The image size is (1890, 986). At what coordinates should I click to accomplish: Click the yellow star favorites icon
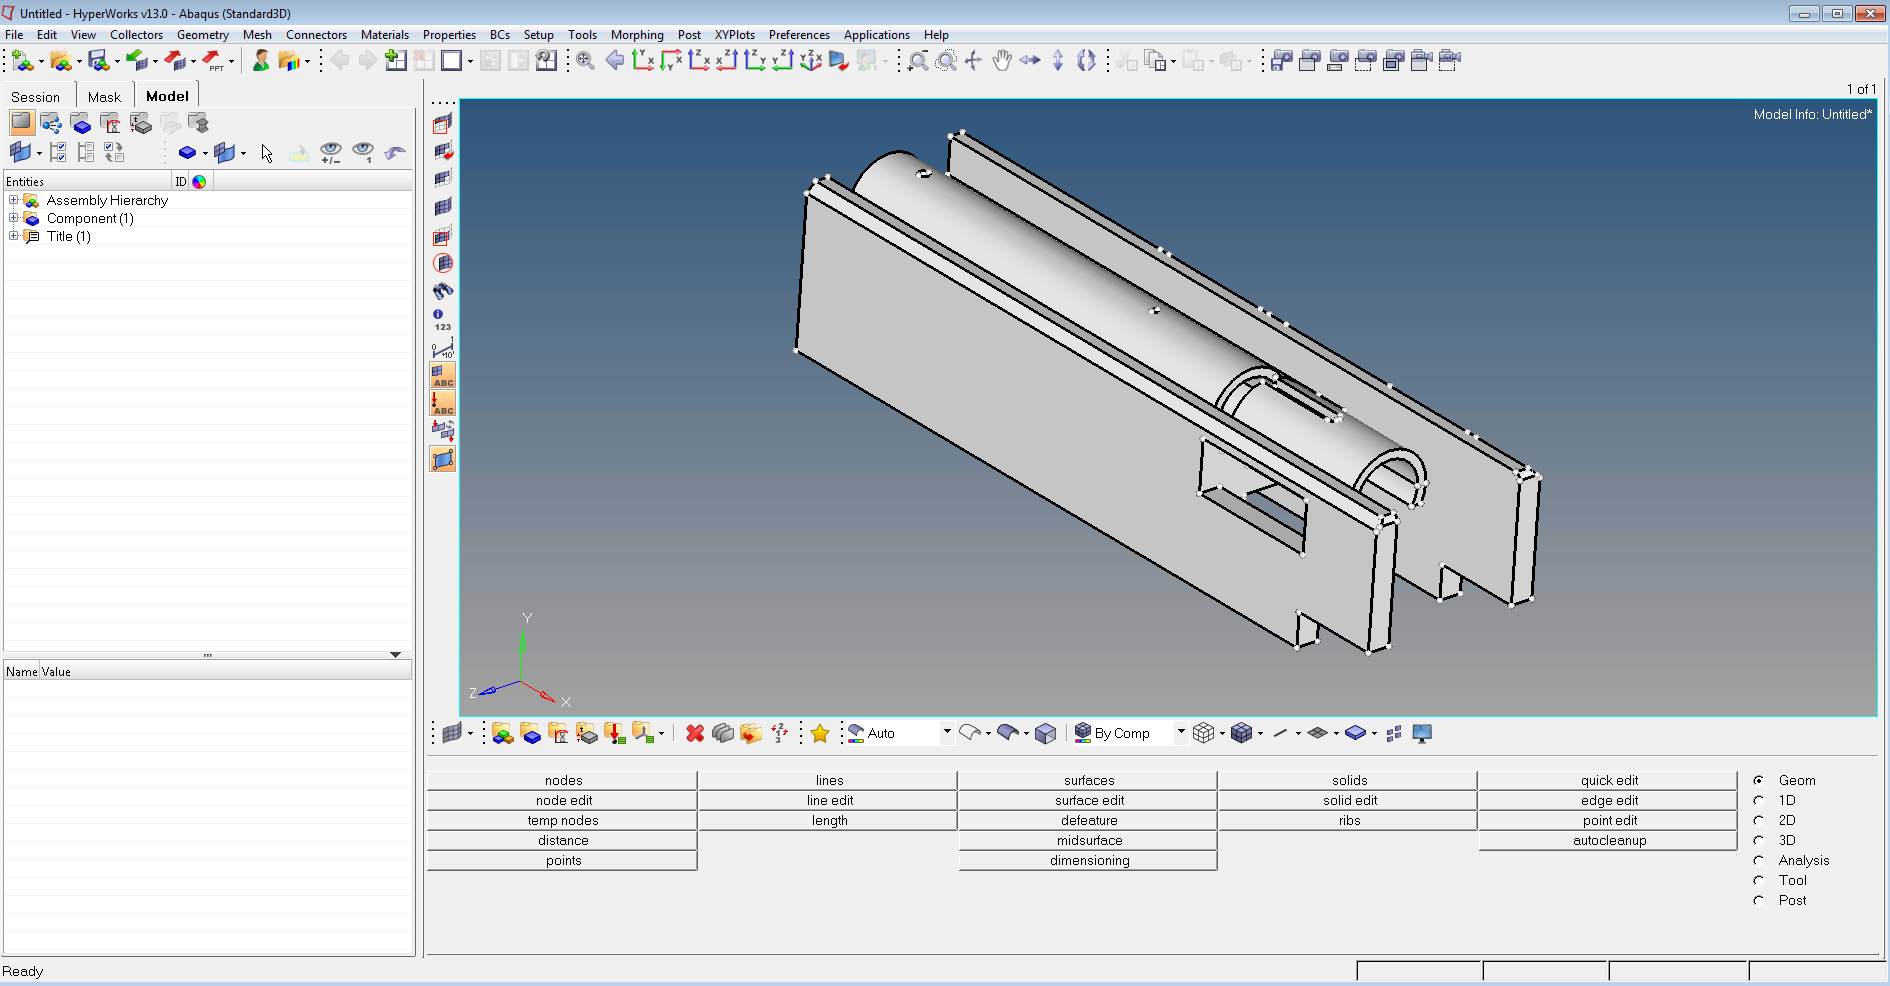click(x=820, y=734)
